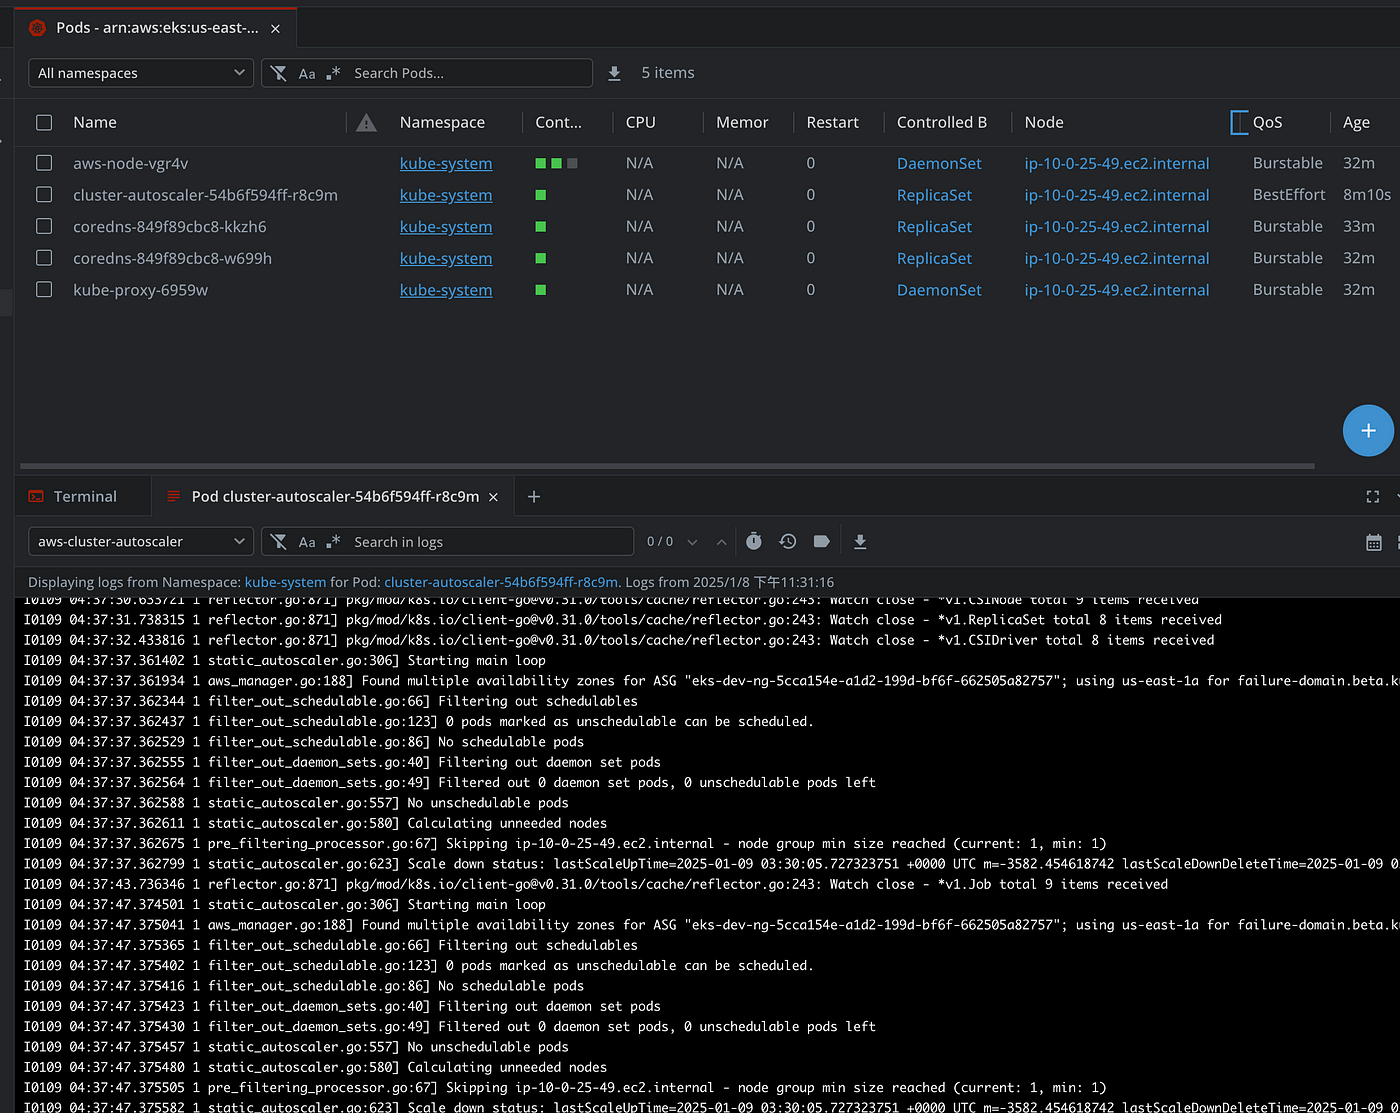This screenshot has width=1400, height=1113.
Task: Open the All namespaces dropdown
Action: (x=141, y=73)
